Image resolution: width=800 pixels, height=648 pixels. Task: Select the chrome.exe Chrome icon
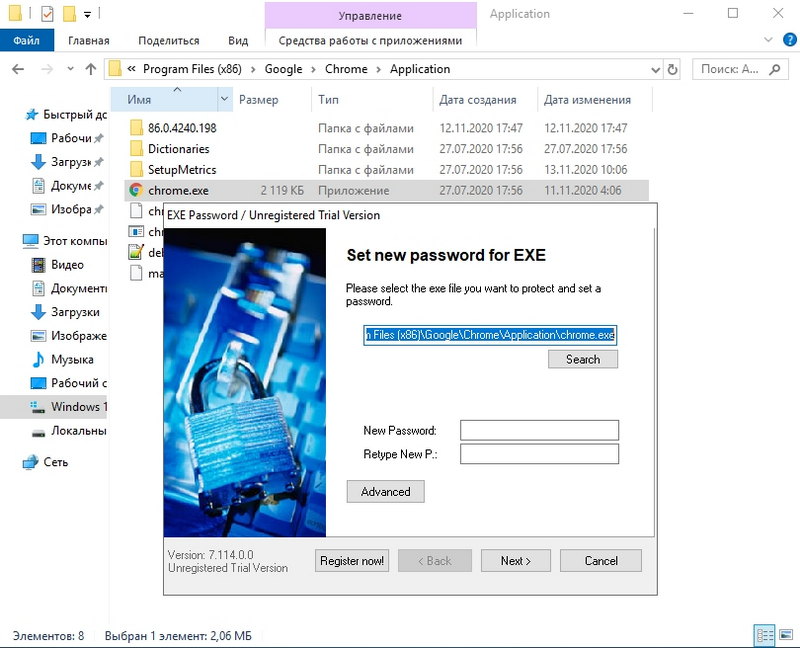(136, 190)
